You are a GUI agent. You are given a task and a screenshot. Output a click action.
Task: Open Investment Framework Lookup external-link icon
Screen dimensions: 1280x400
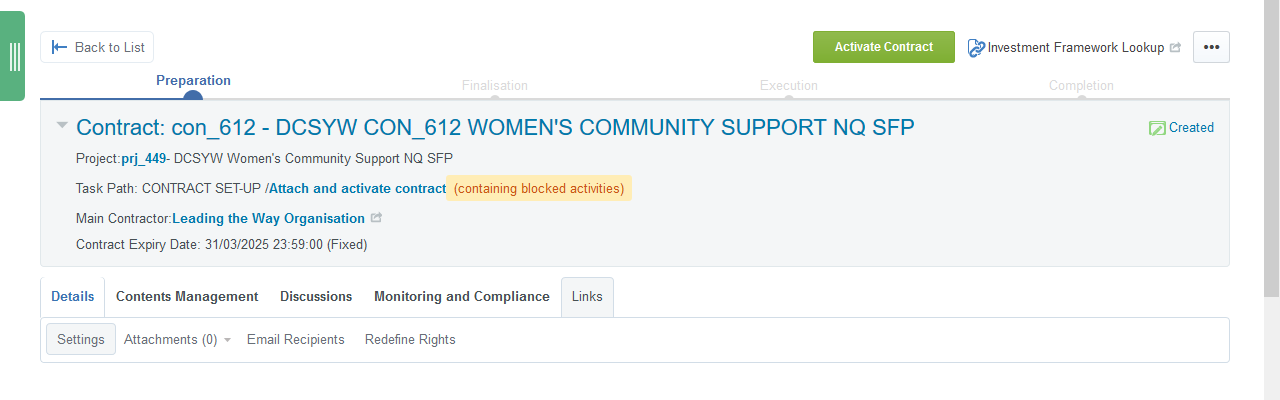coord(1175,47)
